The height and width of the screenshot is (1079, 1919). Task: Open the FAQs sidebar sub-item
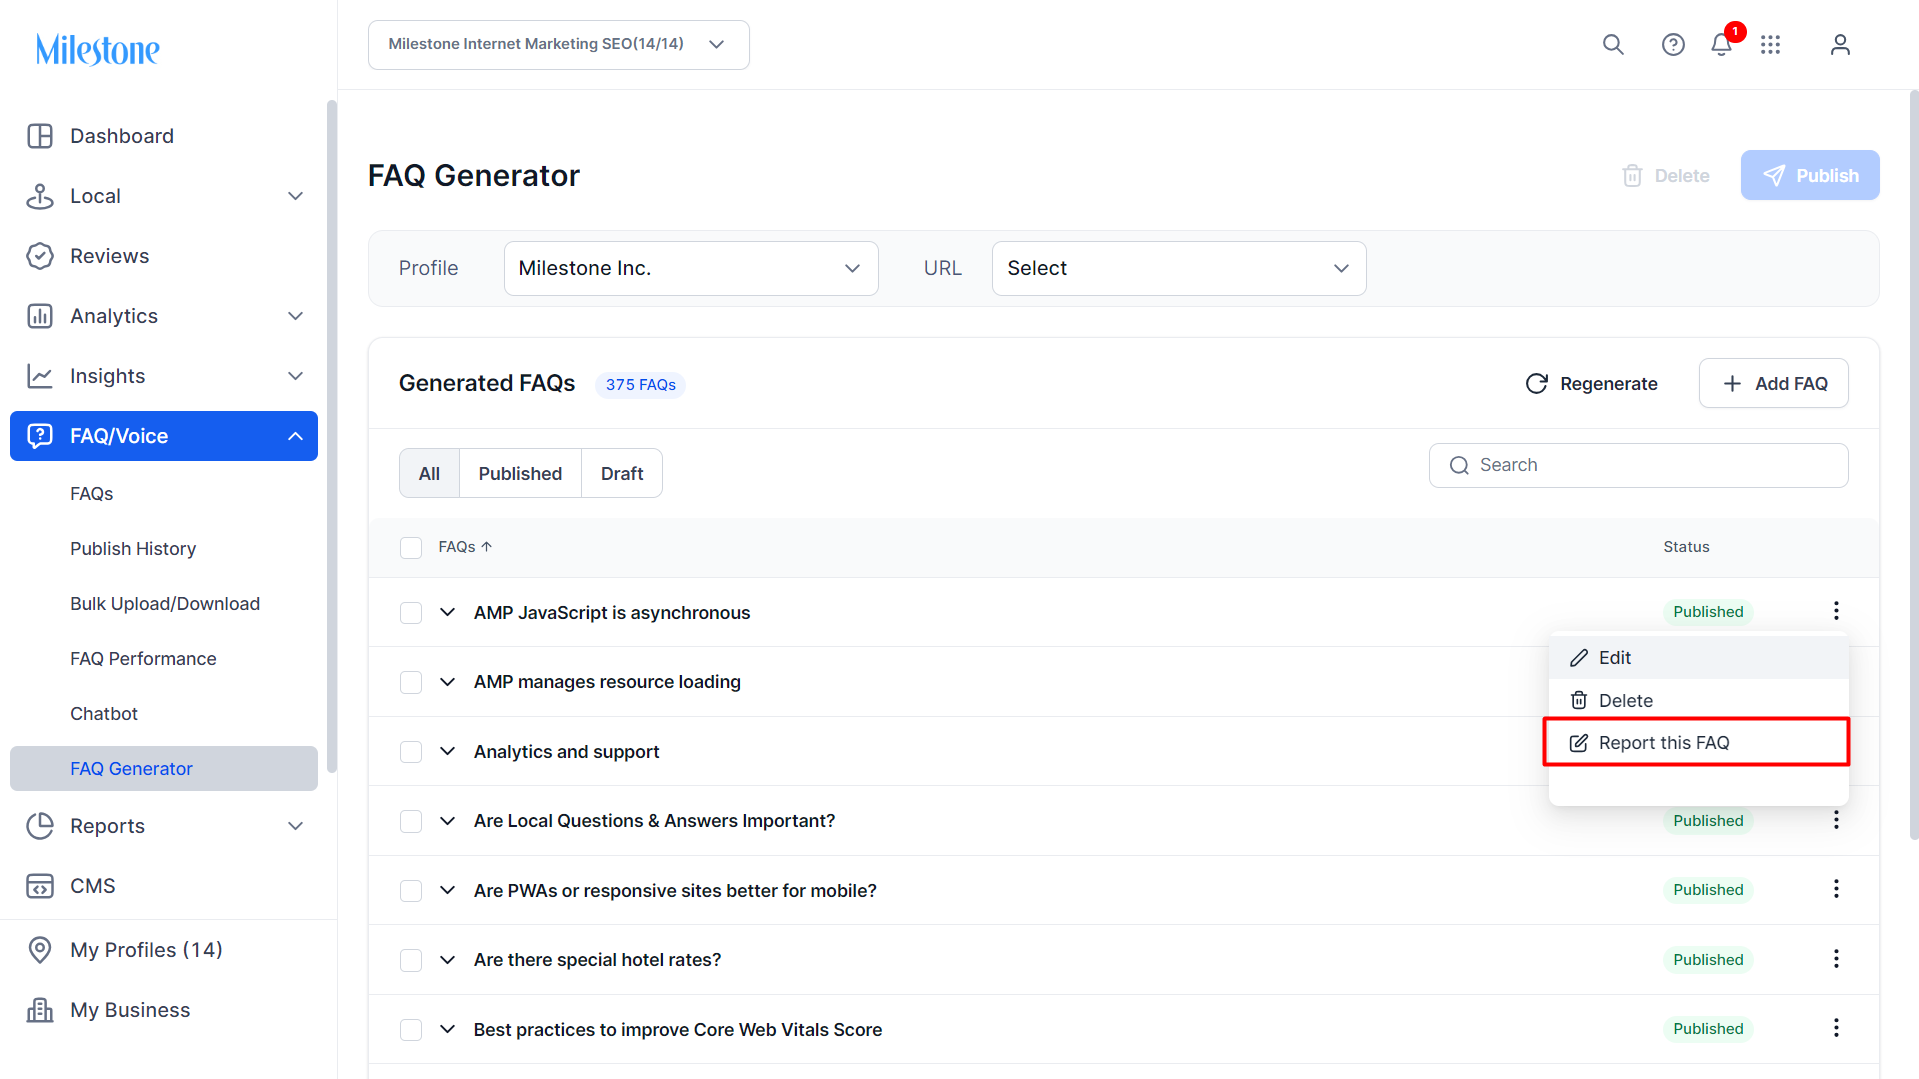92,493
